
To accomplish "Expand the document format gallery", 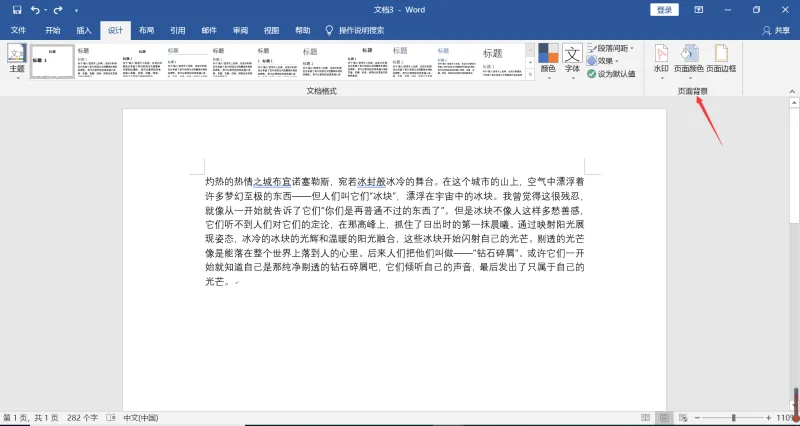I will coord(530,74).
